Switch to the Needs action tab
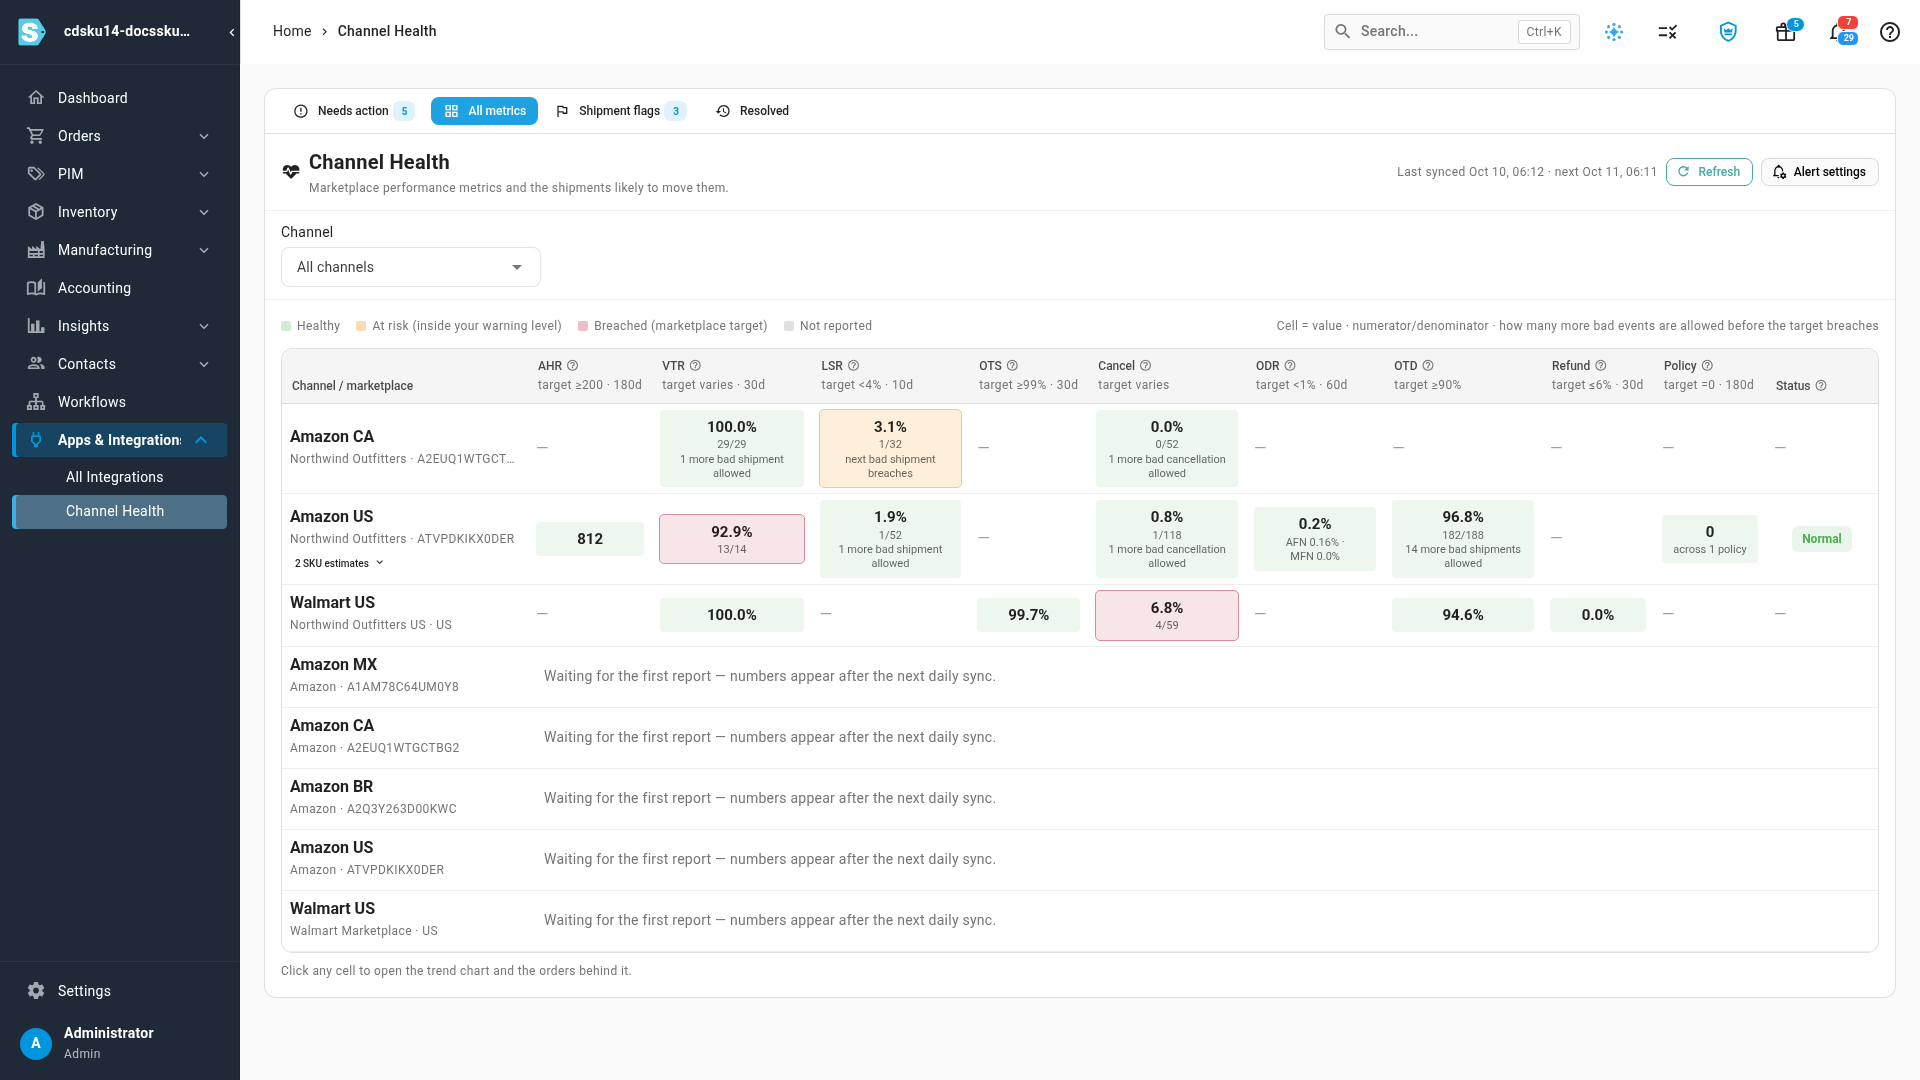The width and height of the screenshot is (1920, 1080). click(354, 111)
